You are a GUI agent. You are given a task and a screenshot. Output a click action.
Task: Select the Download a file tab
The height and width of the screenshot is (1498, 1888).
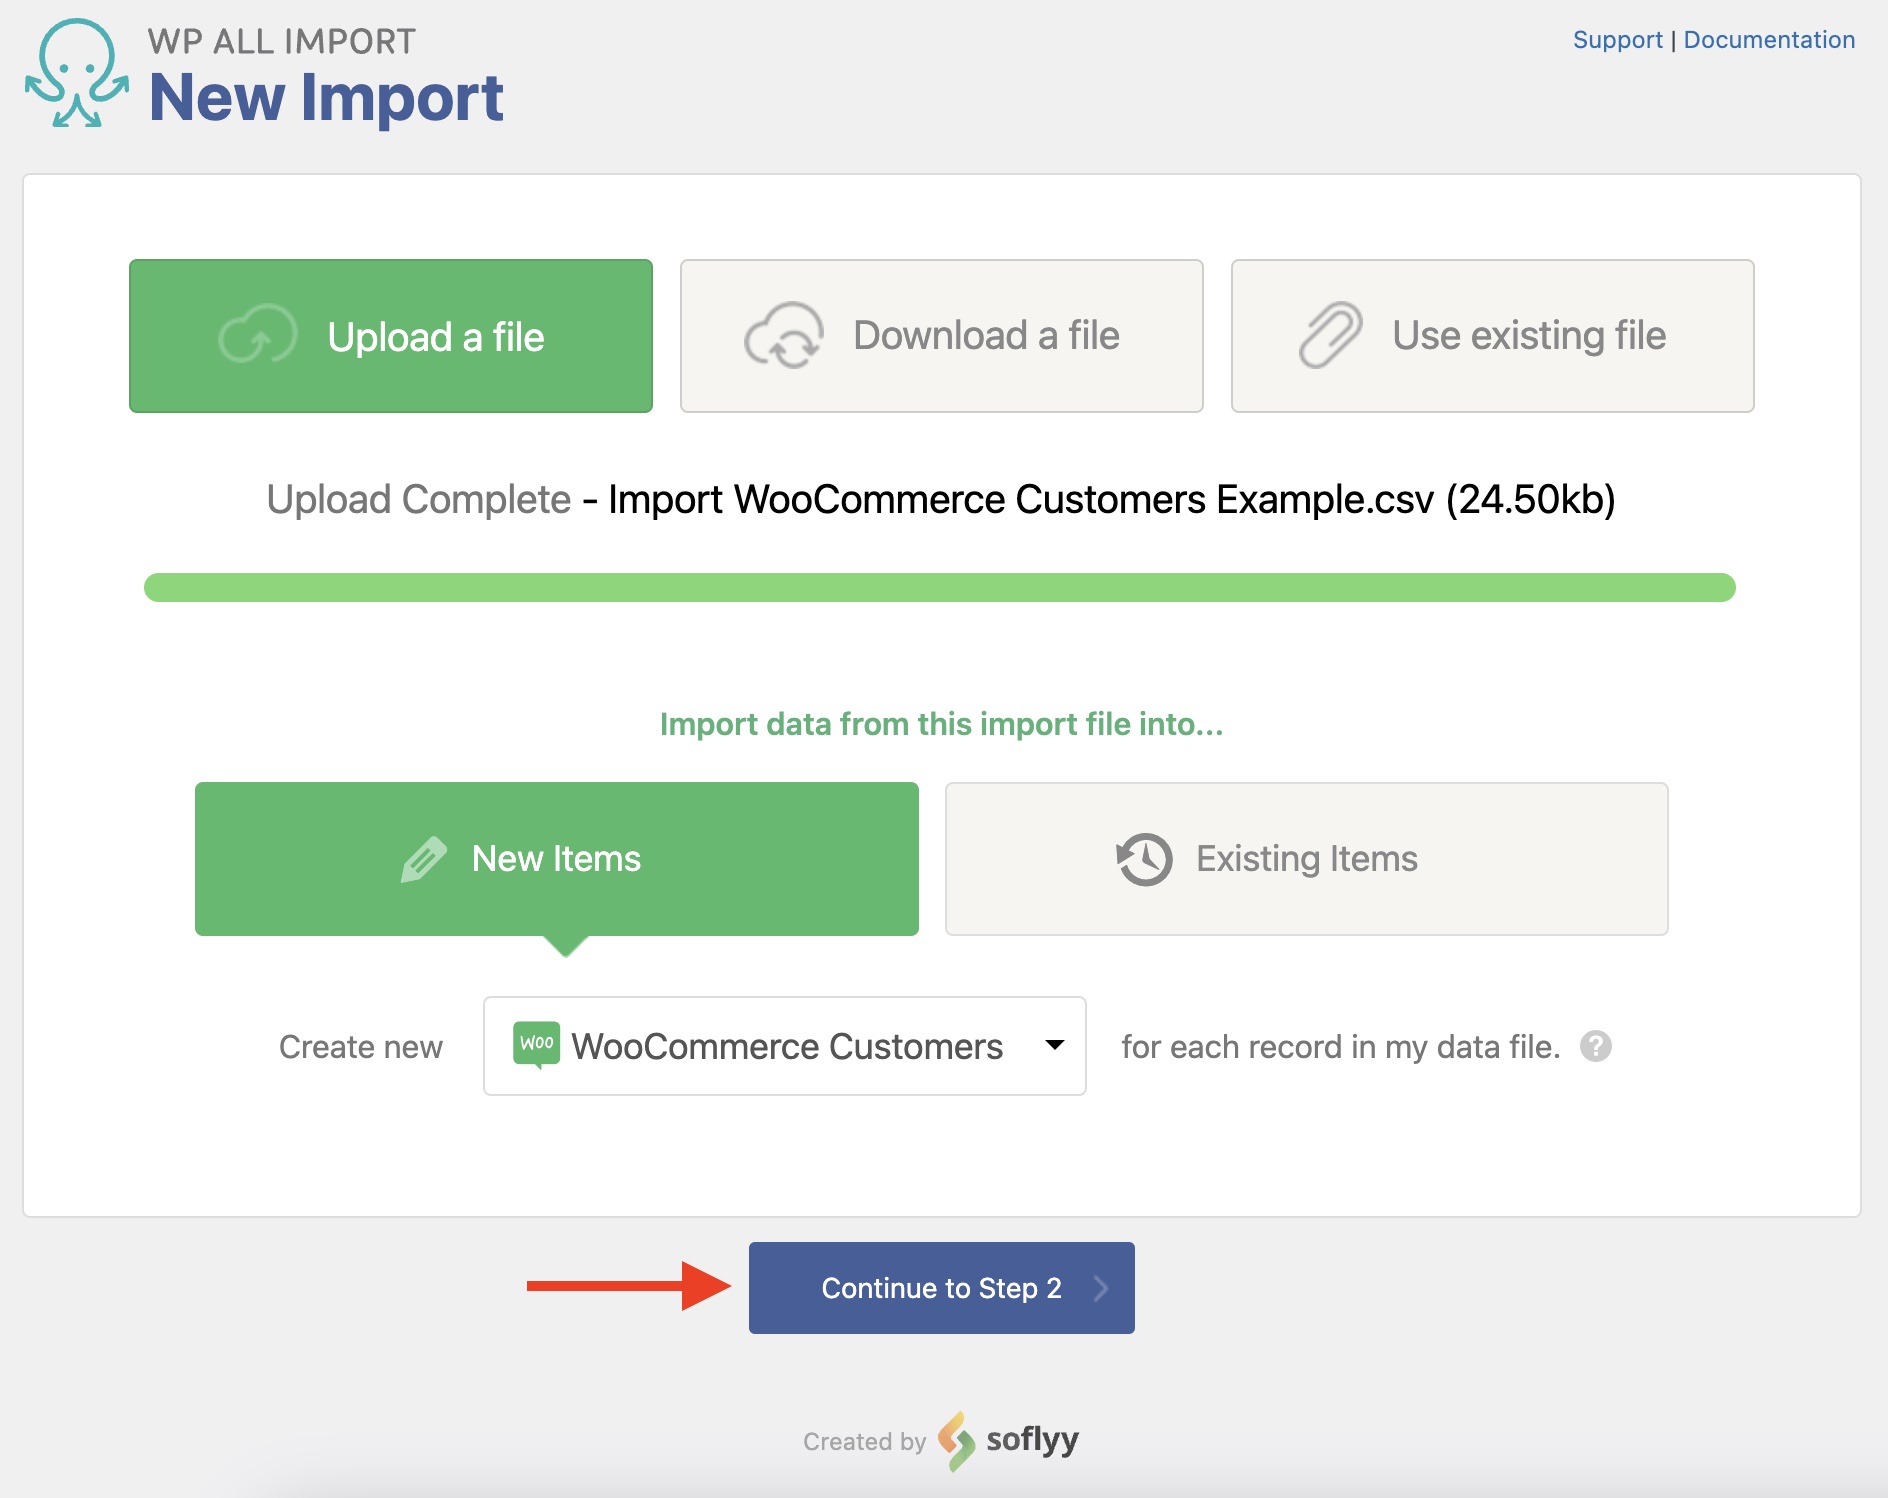point(942,336)
